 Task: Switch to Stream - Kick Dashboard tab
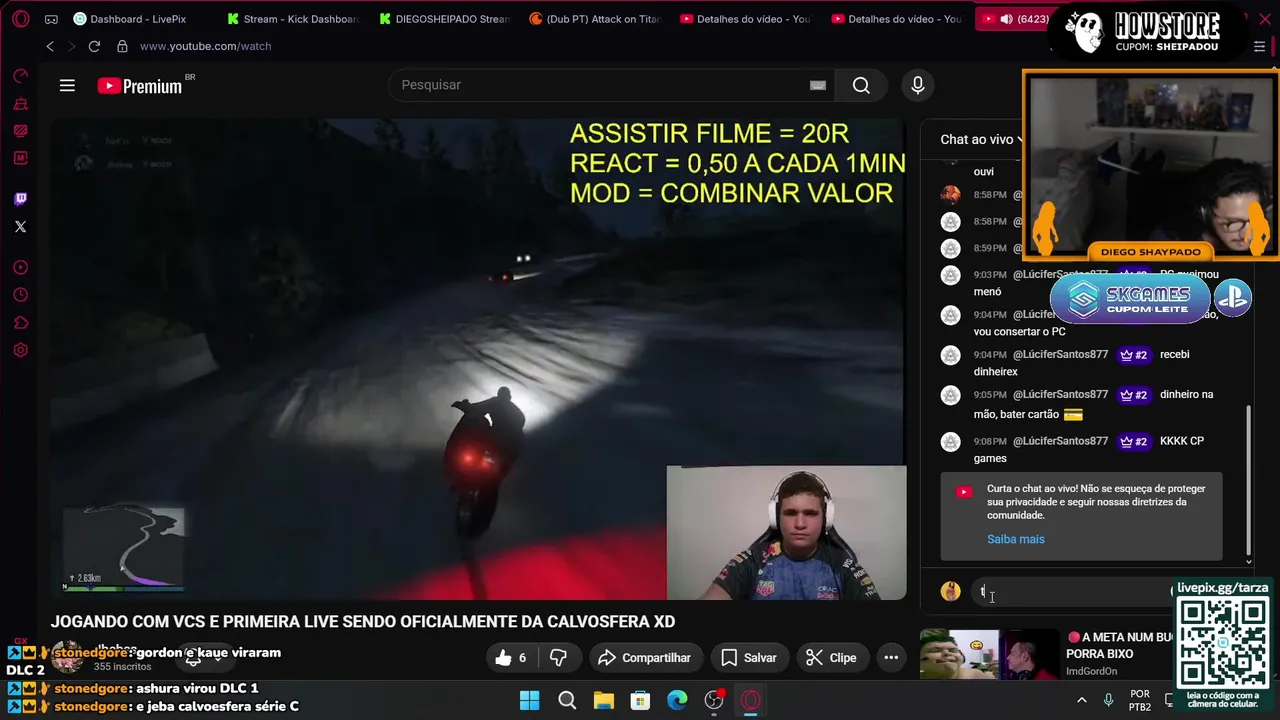pyautogui.click(x=292, y=19)
